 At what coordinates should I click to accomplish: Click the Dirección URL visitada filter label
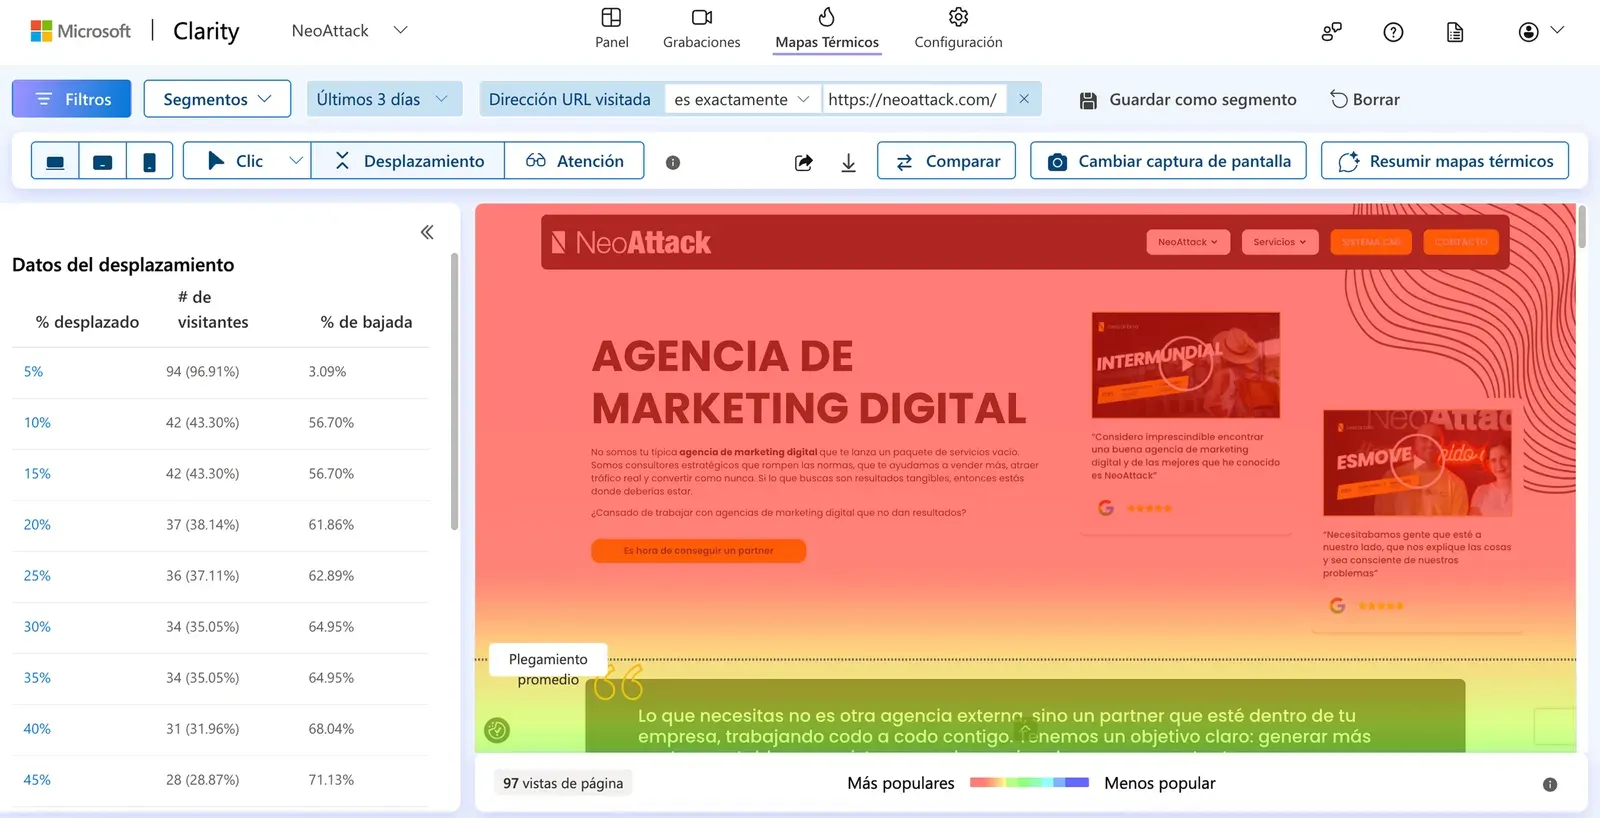tap(570, 99)
